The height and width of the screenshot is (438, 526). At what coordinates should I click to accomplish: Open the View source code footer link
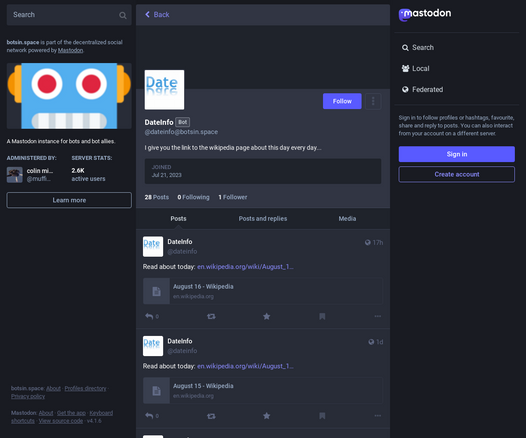[60, 421]
